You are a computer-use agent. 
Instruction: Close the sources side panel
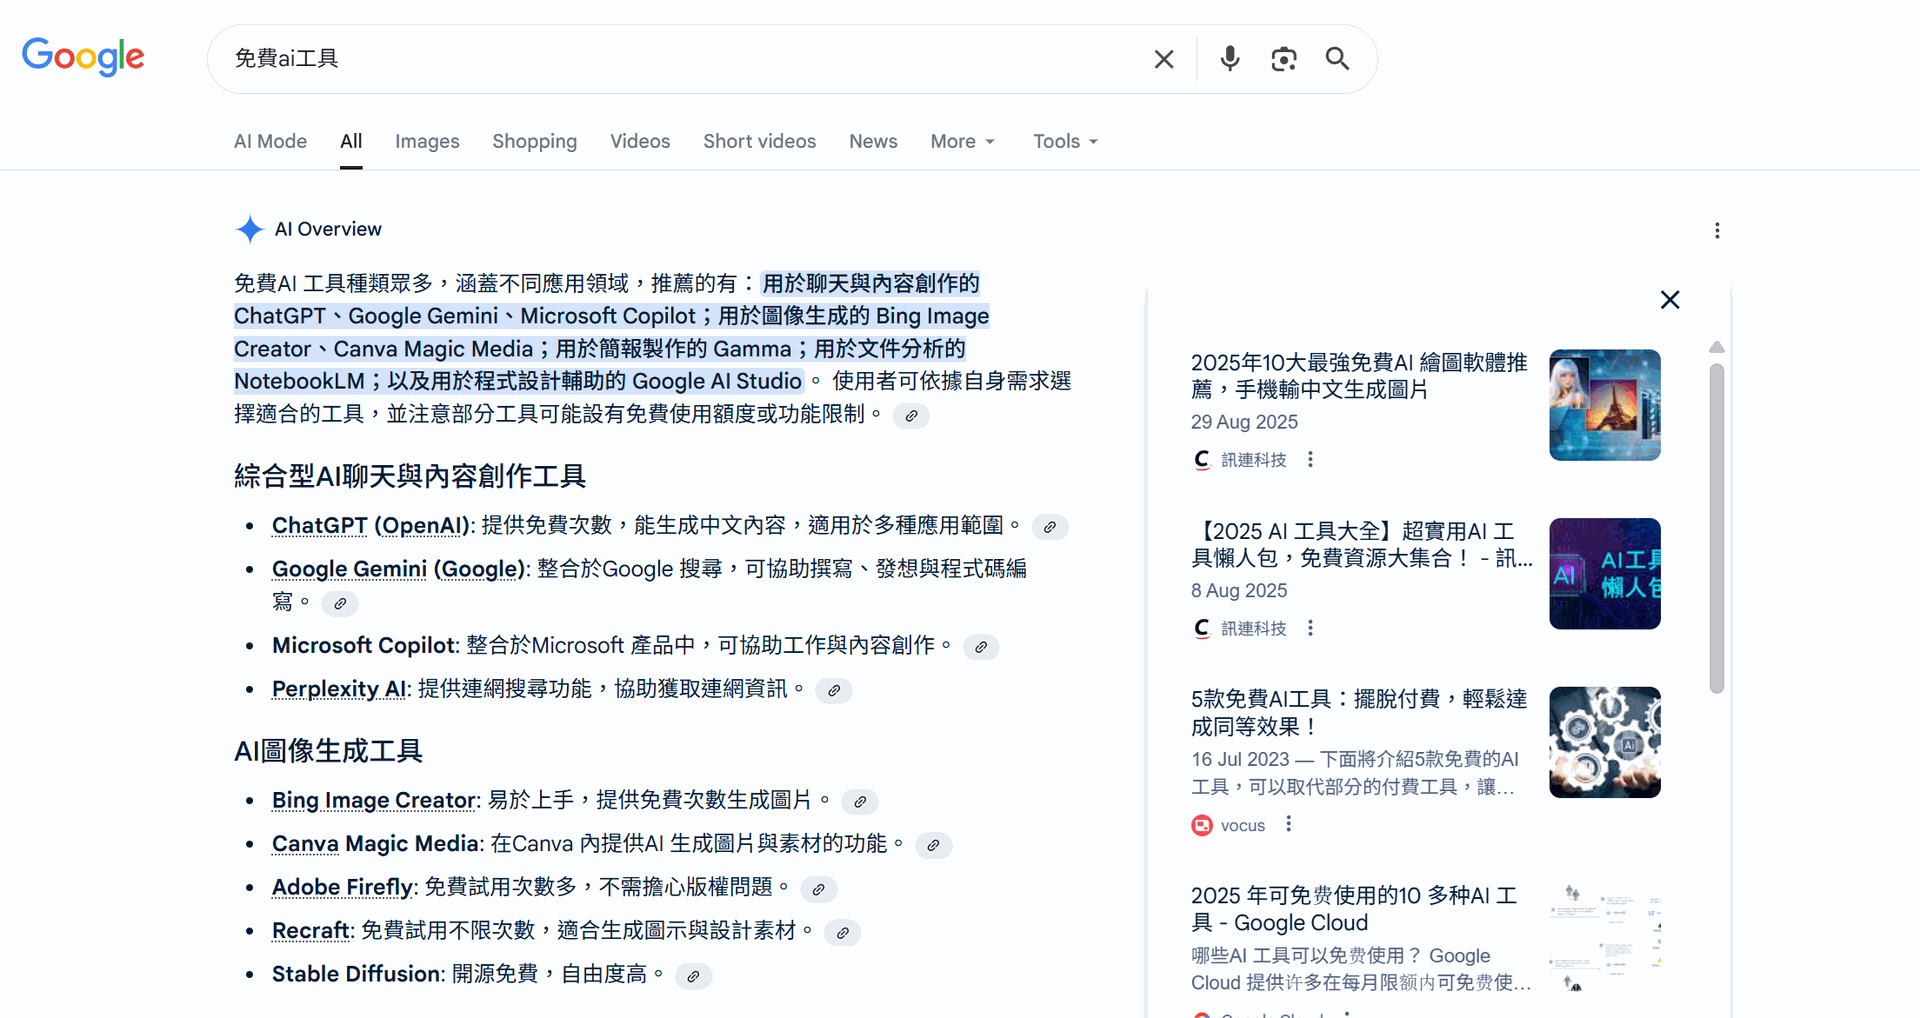point(1670,300)
